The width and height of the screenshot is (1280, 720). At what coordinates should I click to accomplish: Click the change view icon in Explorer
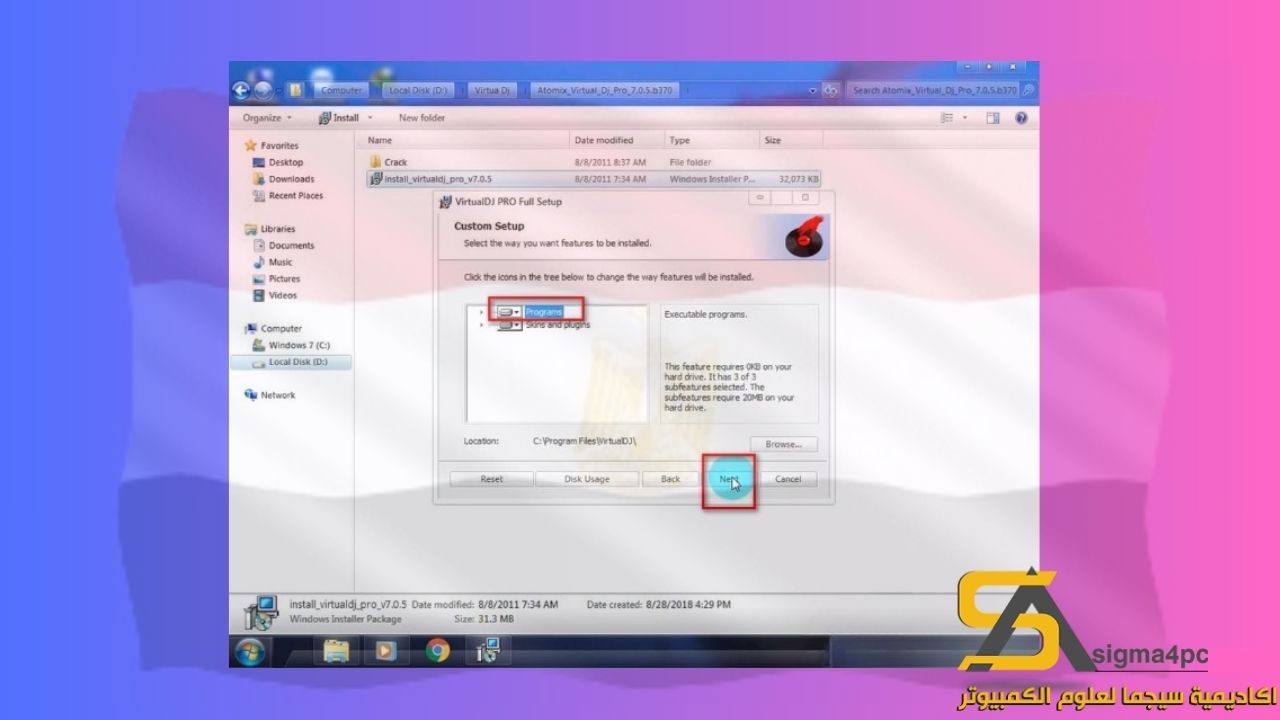tap(947, 118)
